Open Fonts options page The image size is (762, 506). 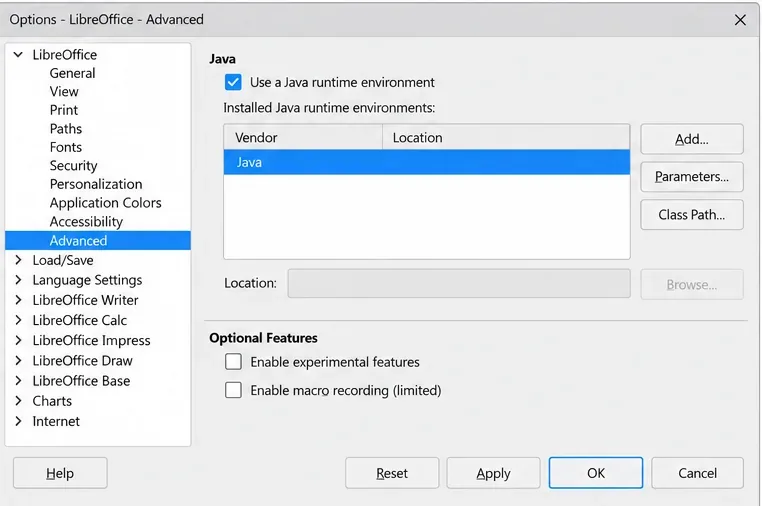[66, 147]
